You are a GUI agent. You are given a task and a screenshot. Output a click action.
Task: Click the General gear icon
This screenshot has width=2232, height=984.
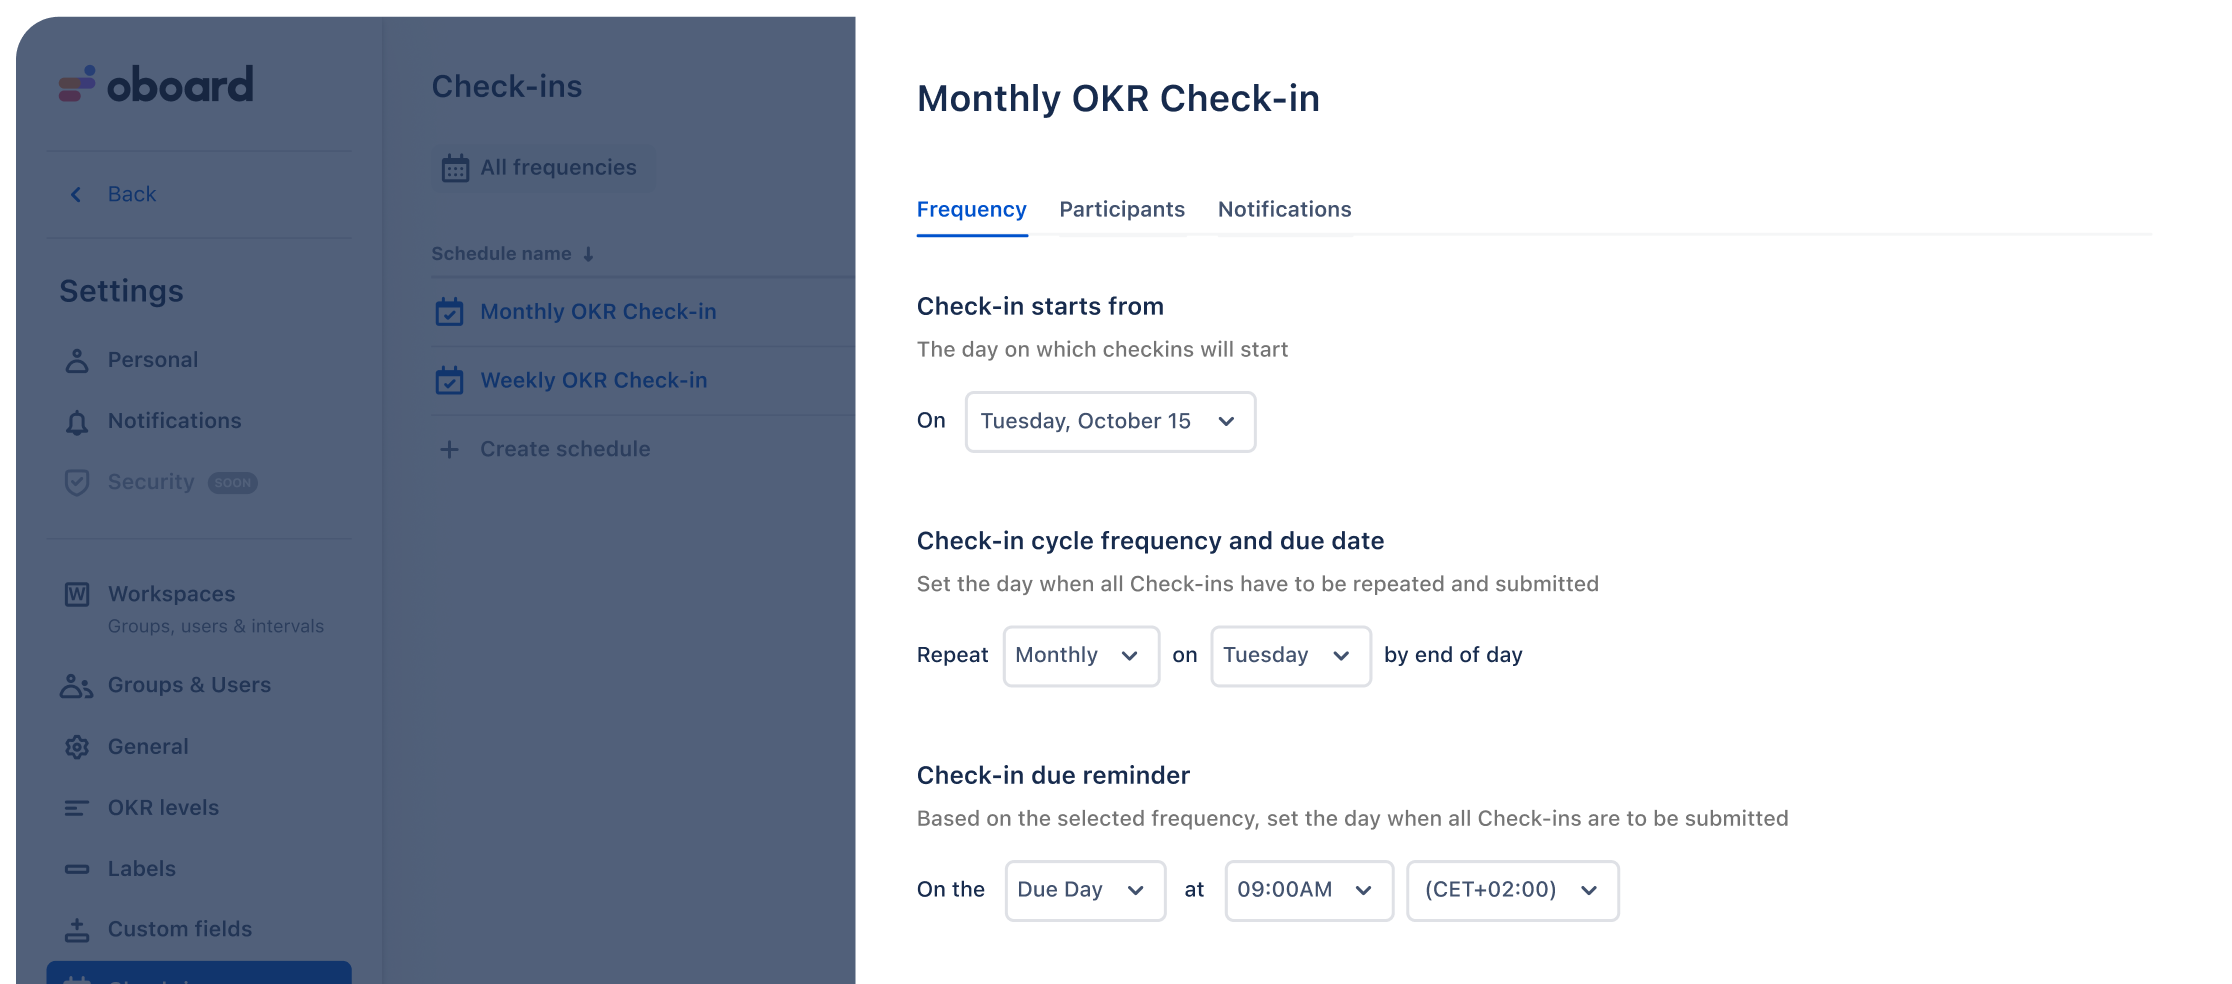[x=77, y=747]
